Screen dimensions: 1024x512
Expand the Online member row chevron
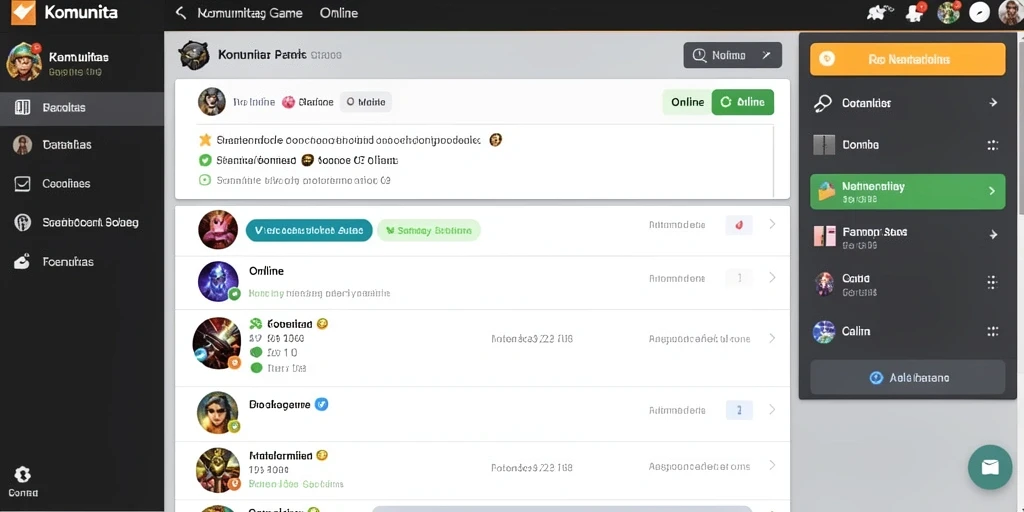pyautogui.click(x=772, y=278)
